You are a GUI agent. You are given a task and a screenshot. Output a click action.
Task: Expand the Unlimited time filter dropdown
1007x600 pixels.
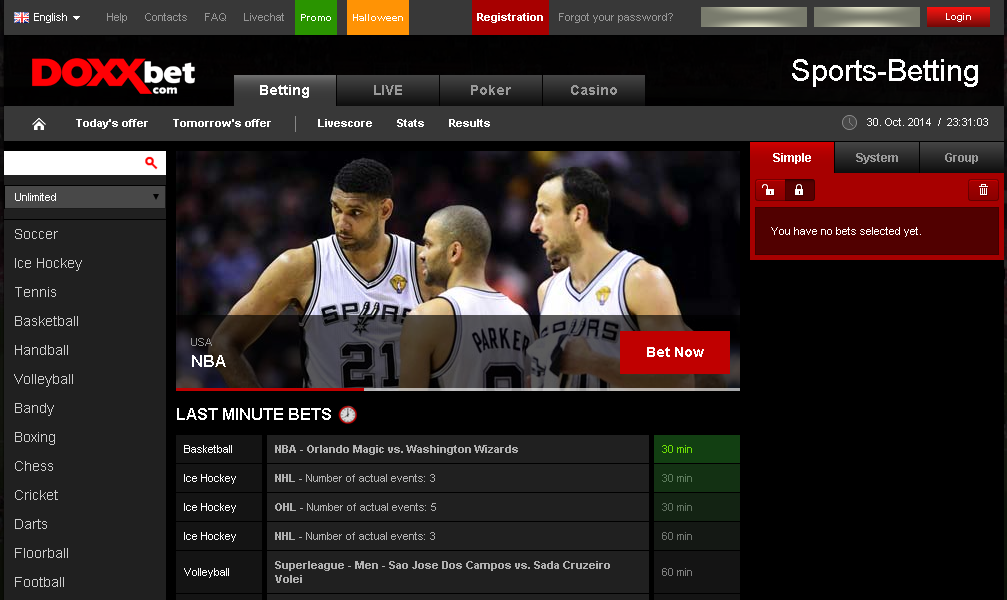click(x=85, y=197)
